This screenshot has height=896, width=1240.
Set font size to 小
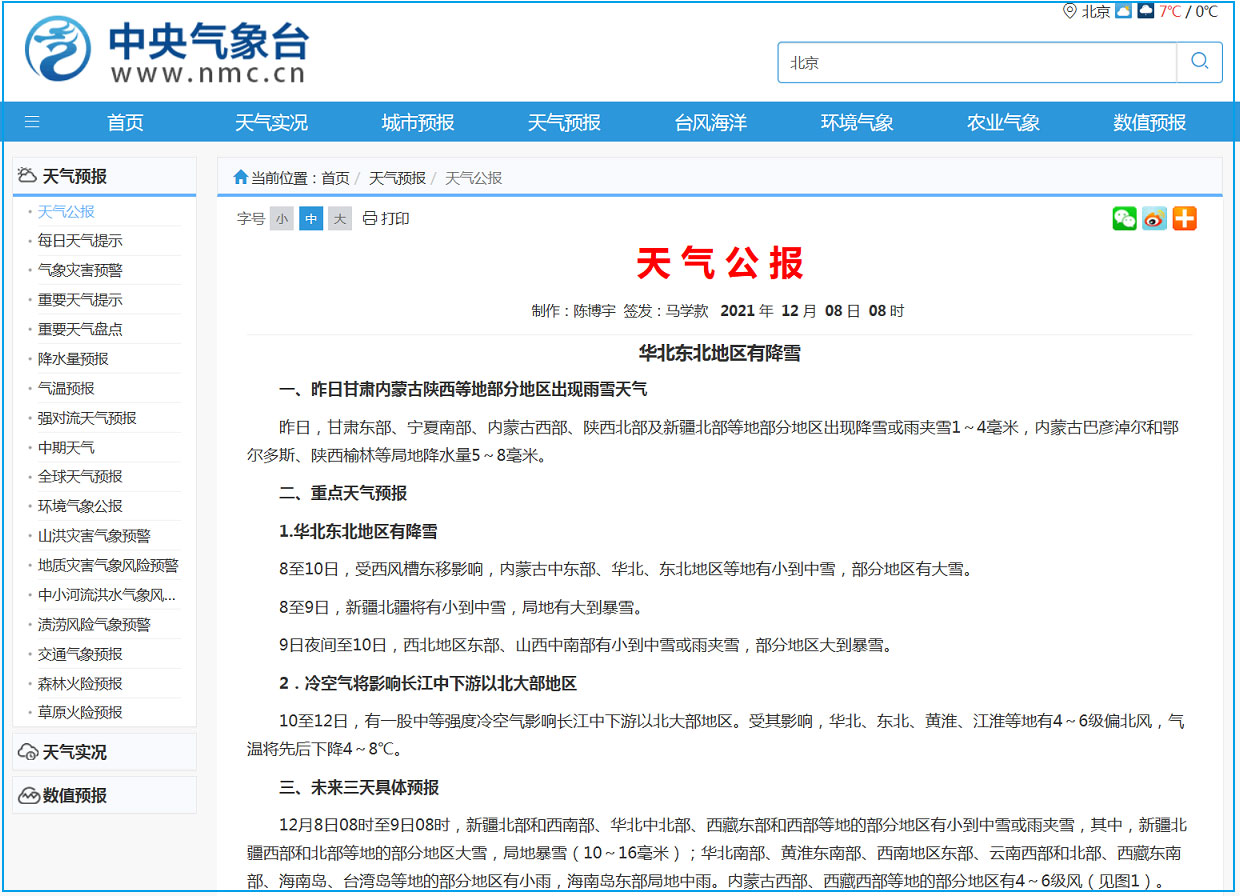282,219
